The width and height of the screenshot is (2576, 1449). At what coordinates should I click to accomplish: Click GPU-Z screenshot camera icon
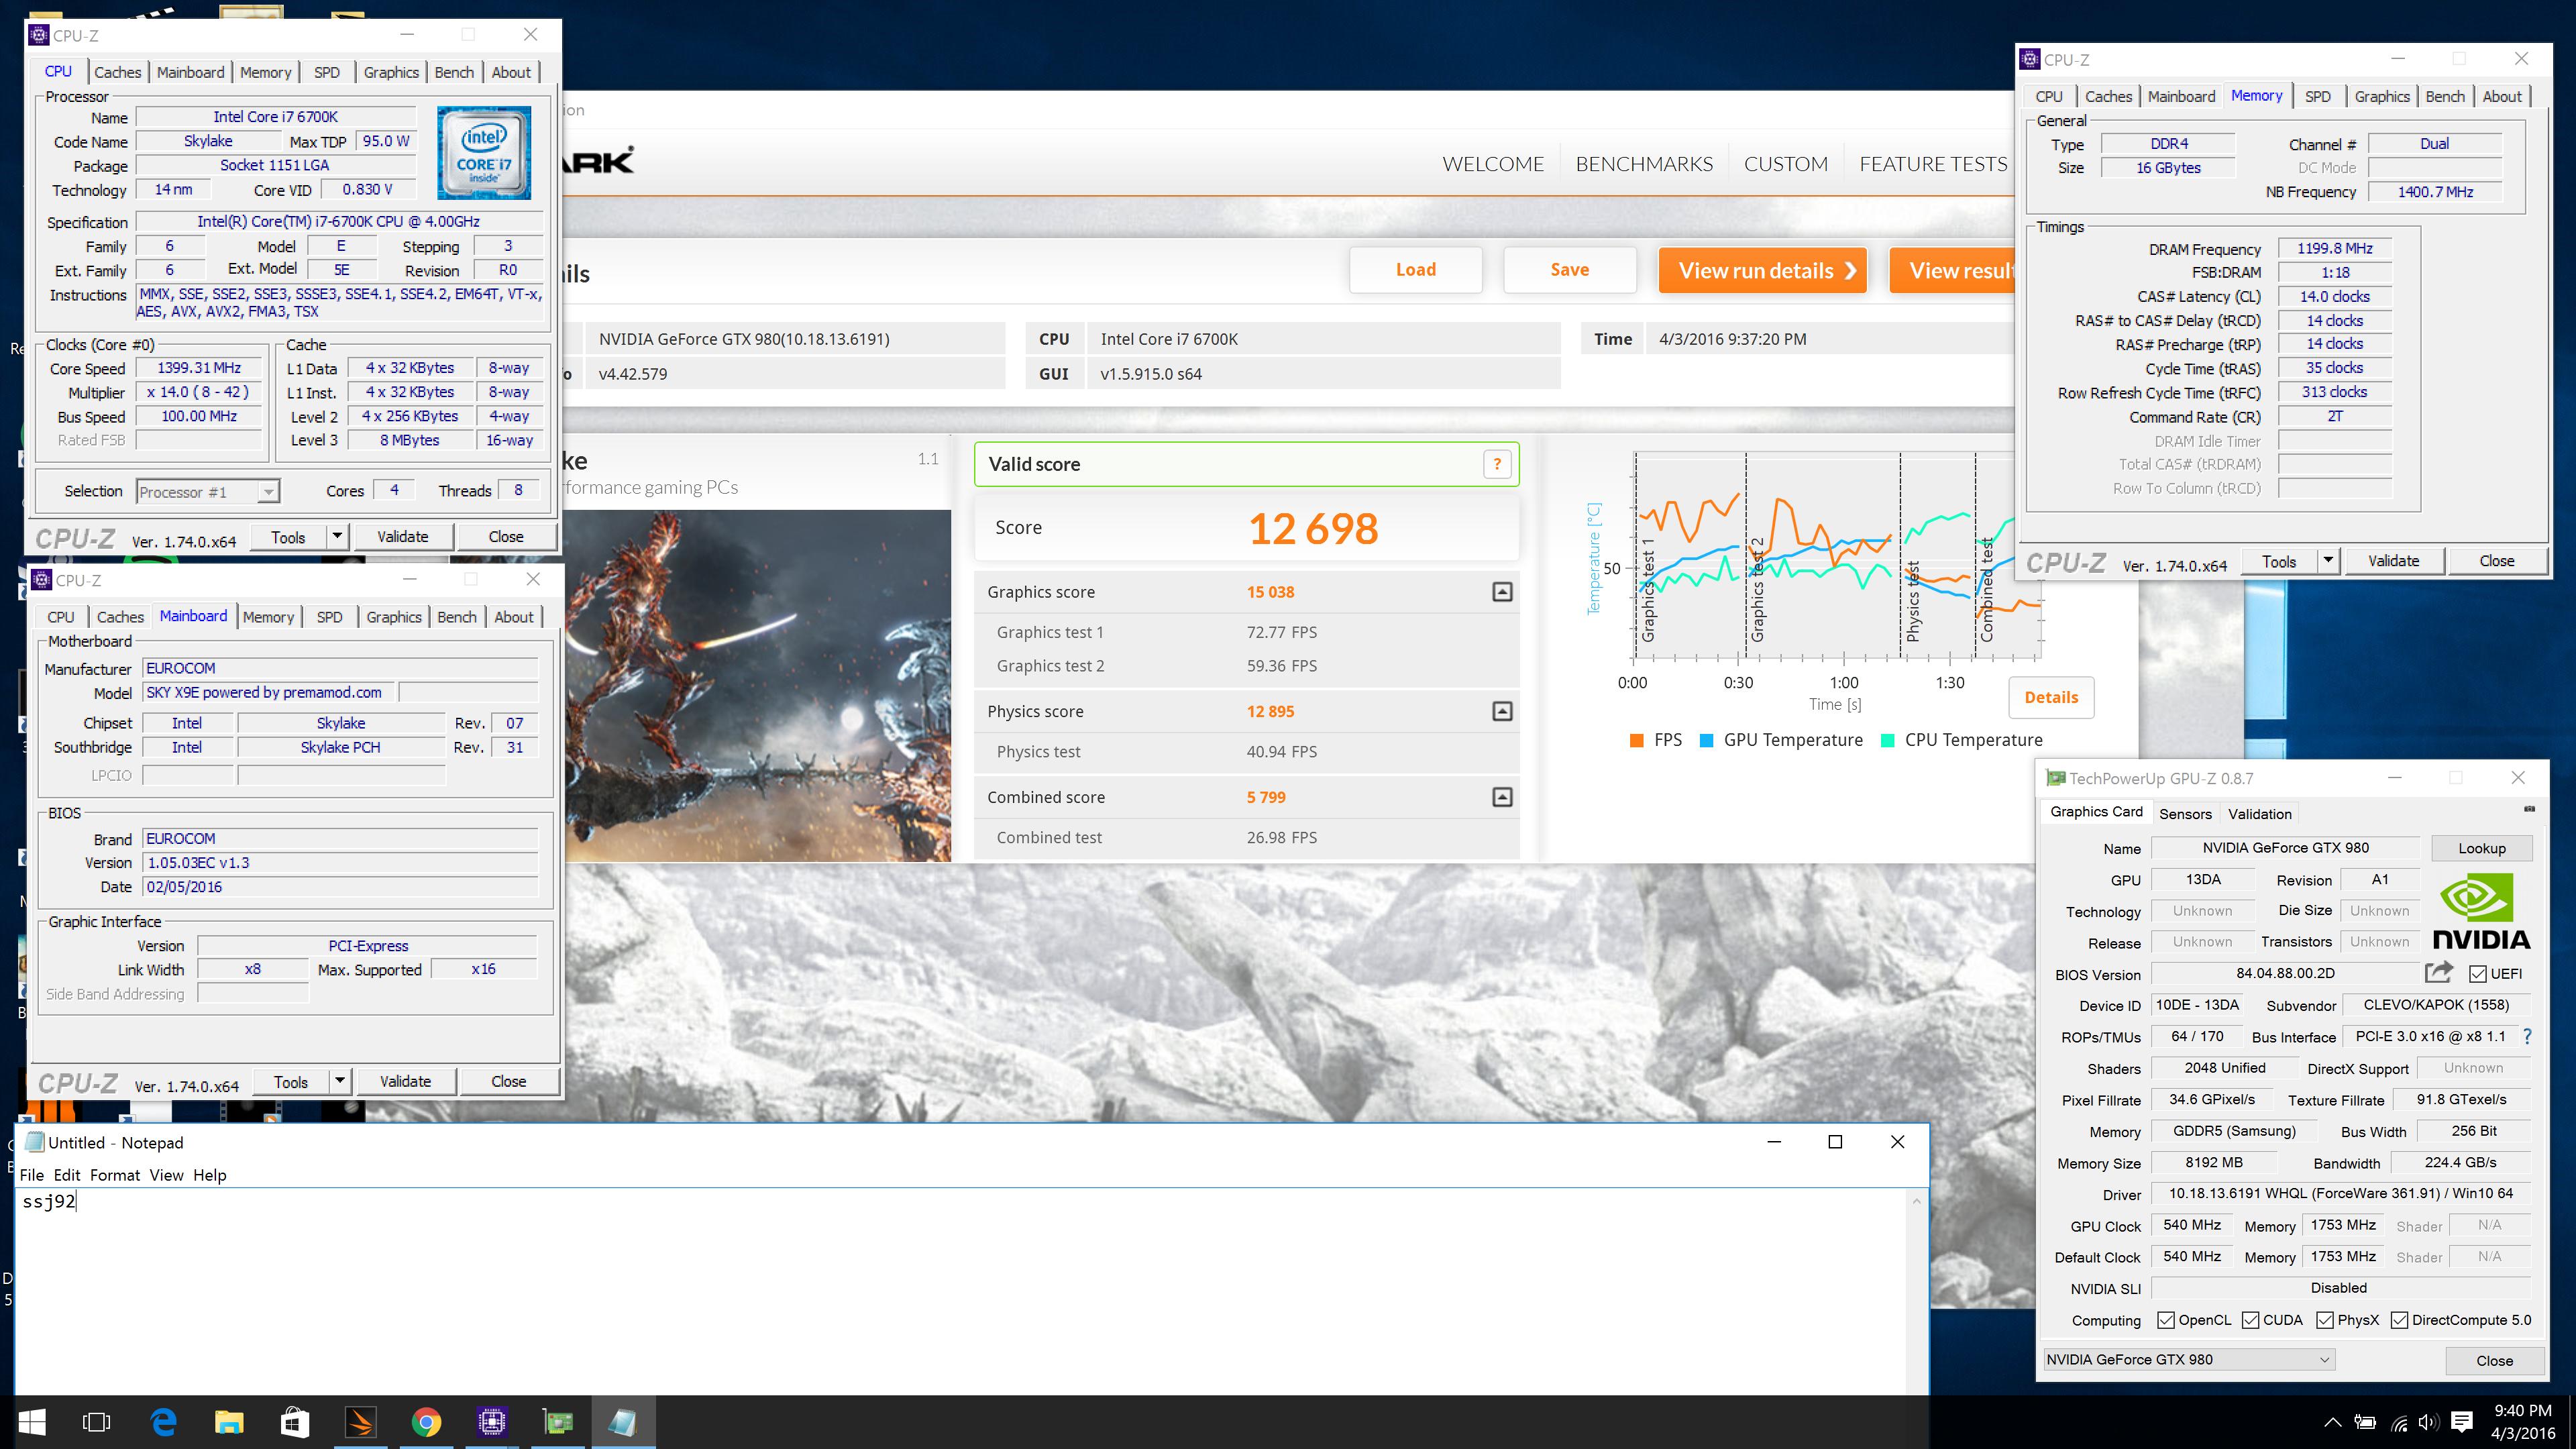click(2529, 809)
